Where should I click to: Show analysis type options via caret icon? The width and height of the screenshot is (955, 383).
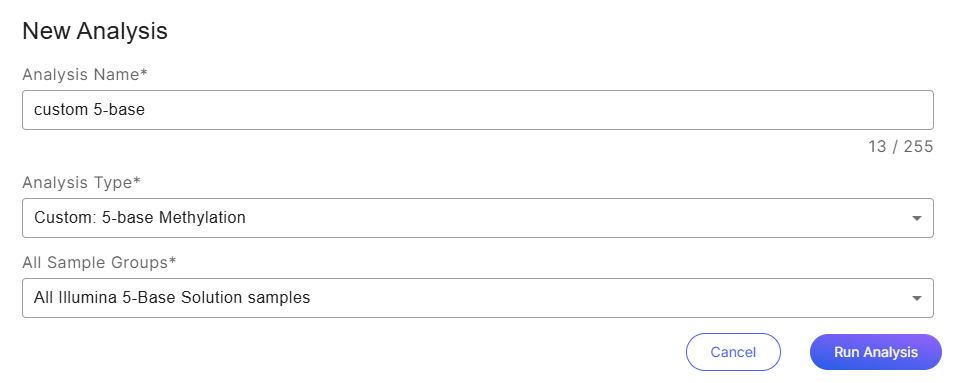[916, 218]
